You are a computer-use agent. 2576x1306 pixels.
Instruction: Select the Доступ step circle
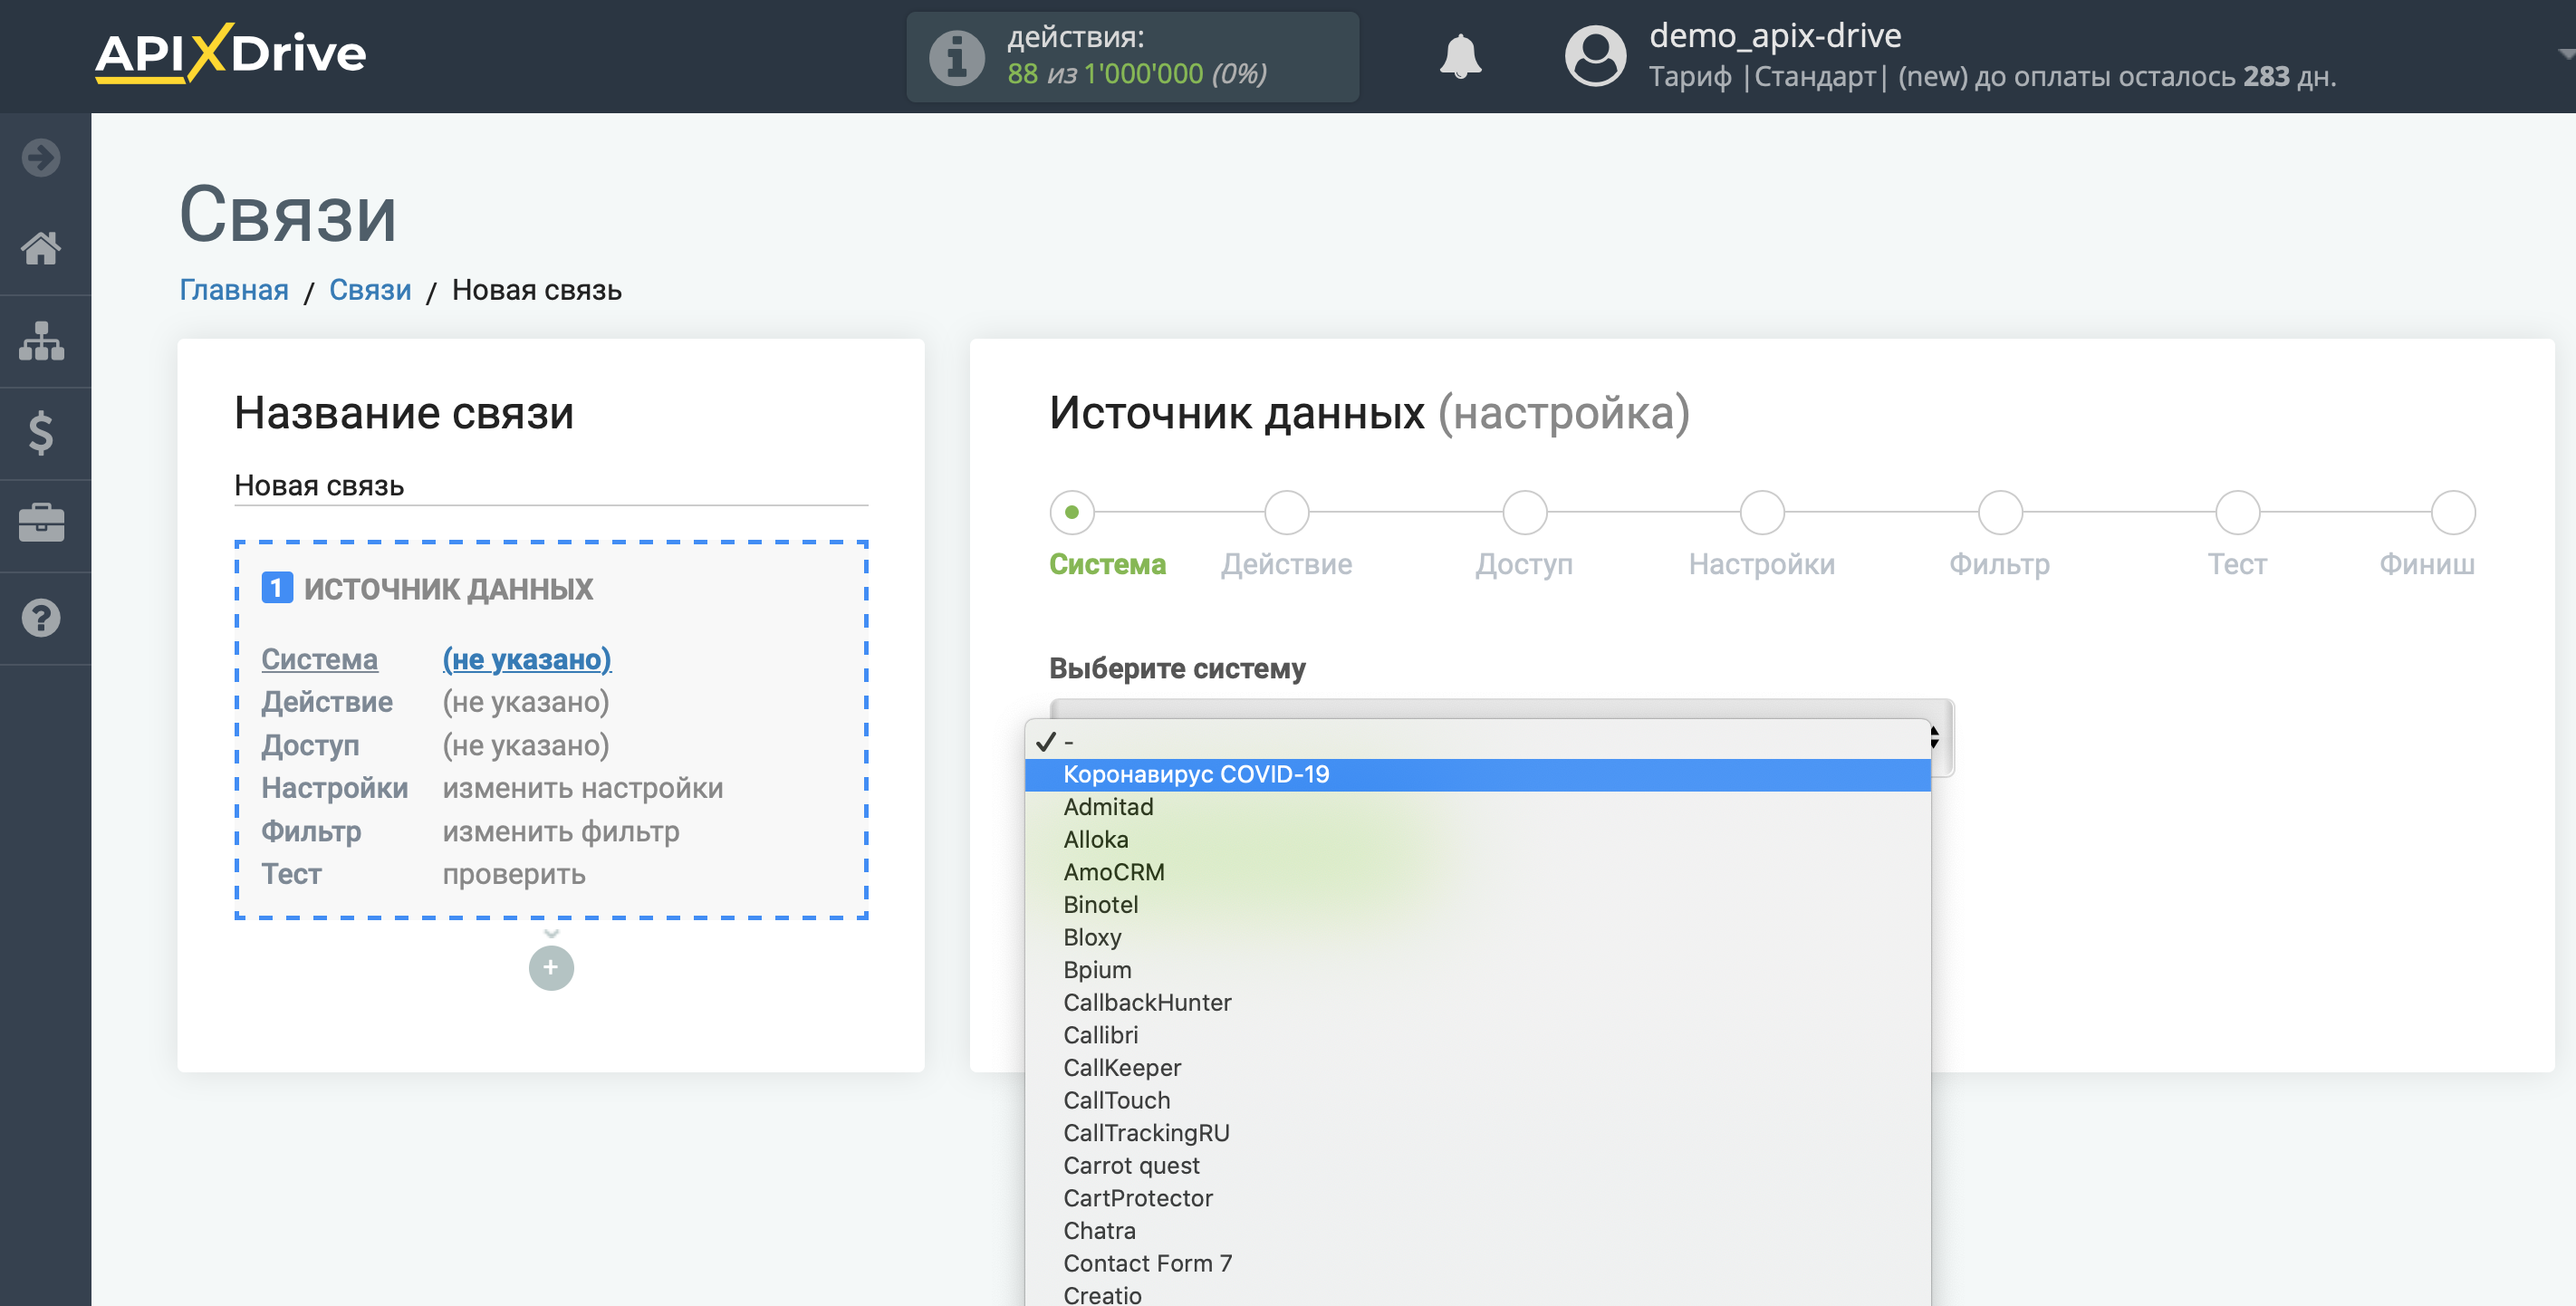pyautogui.click(x=1525, y=512)
